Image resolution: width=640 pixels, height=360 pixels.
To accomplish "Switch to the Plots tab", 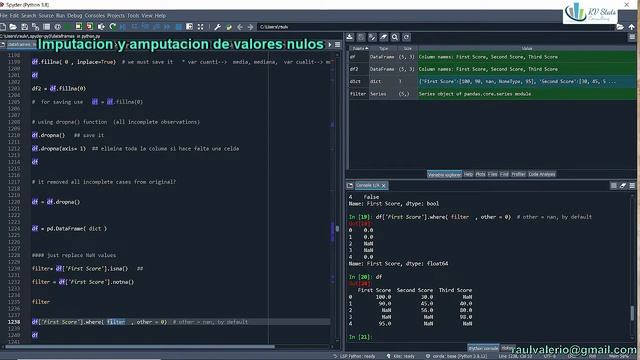I will tap(480, 174).
